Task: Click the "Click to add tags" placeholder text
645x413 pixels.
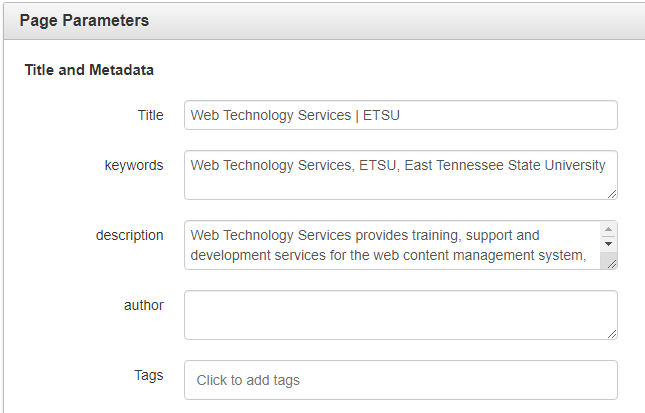Action: pyautogui.click(x=248, y=380)
